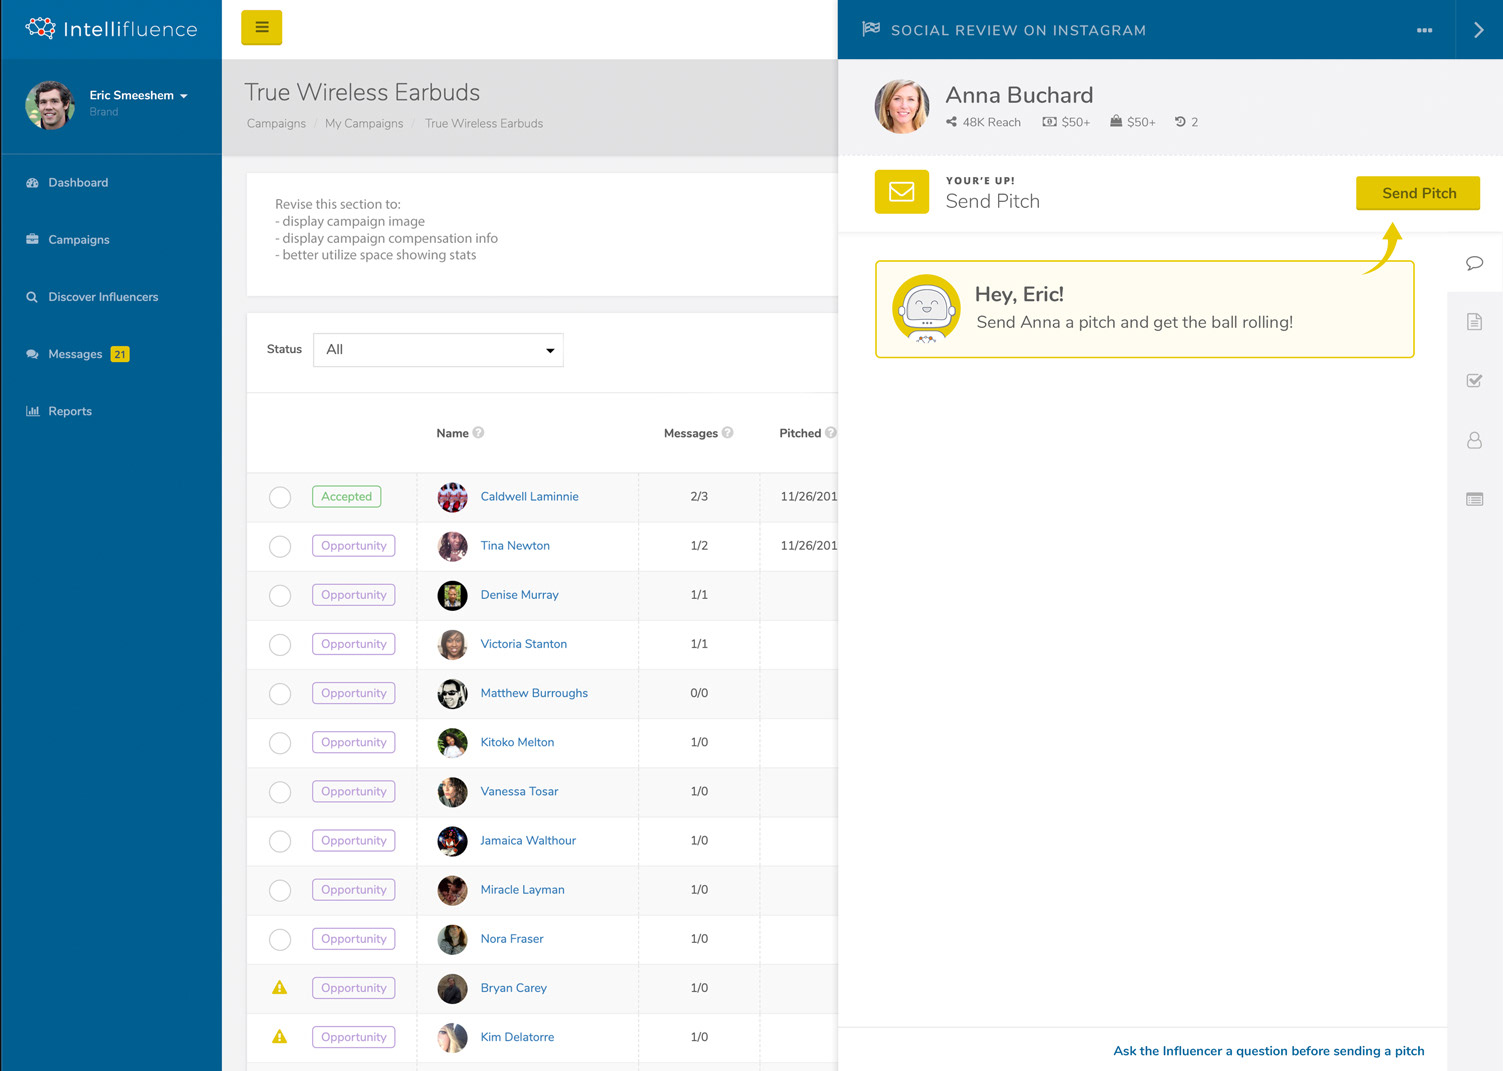Select the Victoria Stanton row radio

280,644
